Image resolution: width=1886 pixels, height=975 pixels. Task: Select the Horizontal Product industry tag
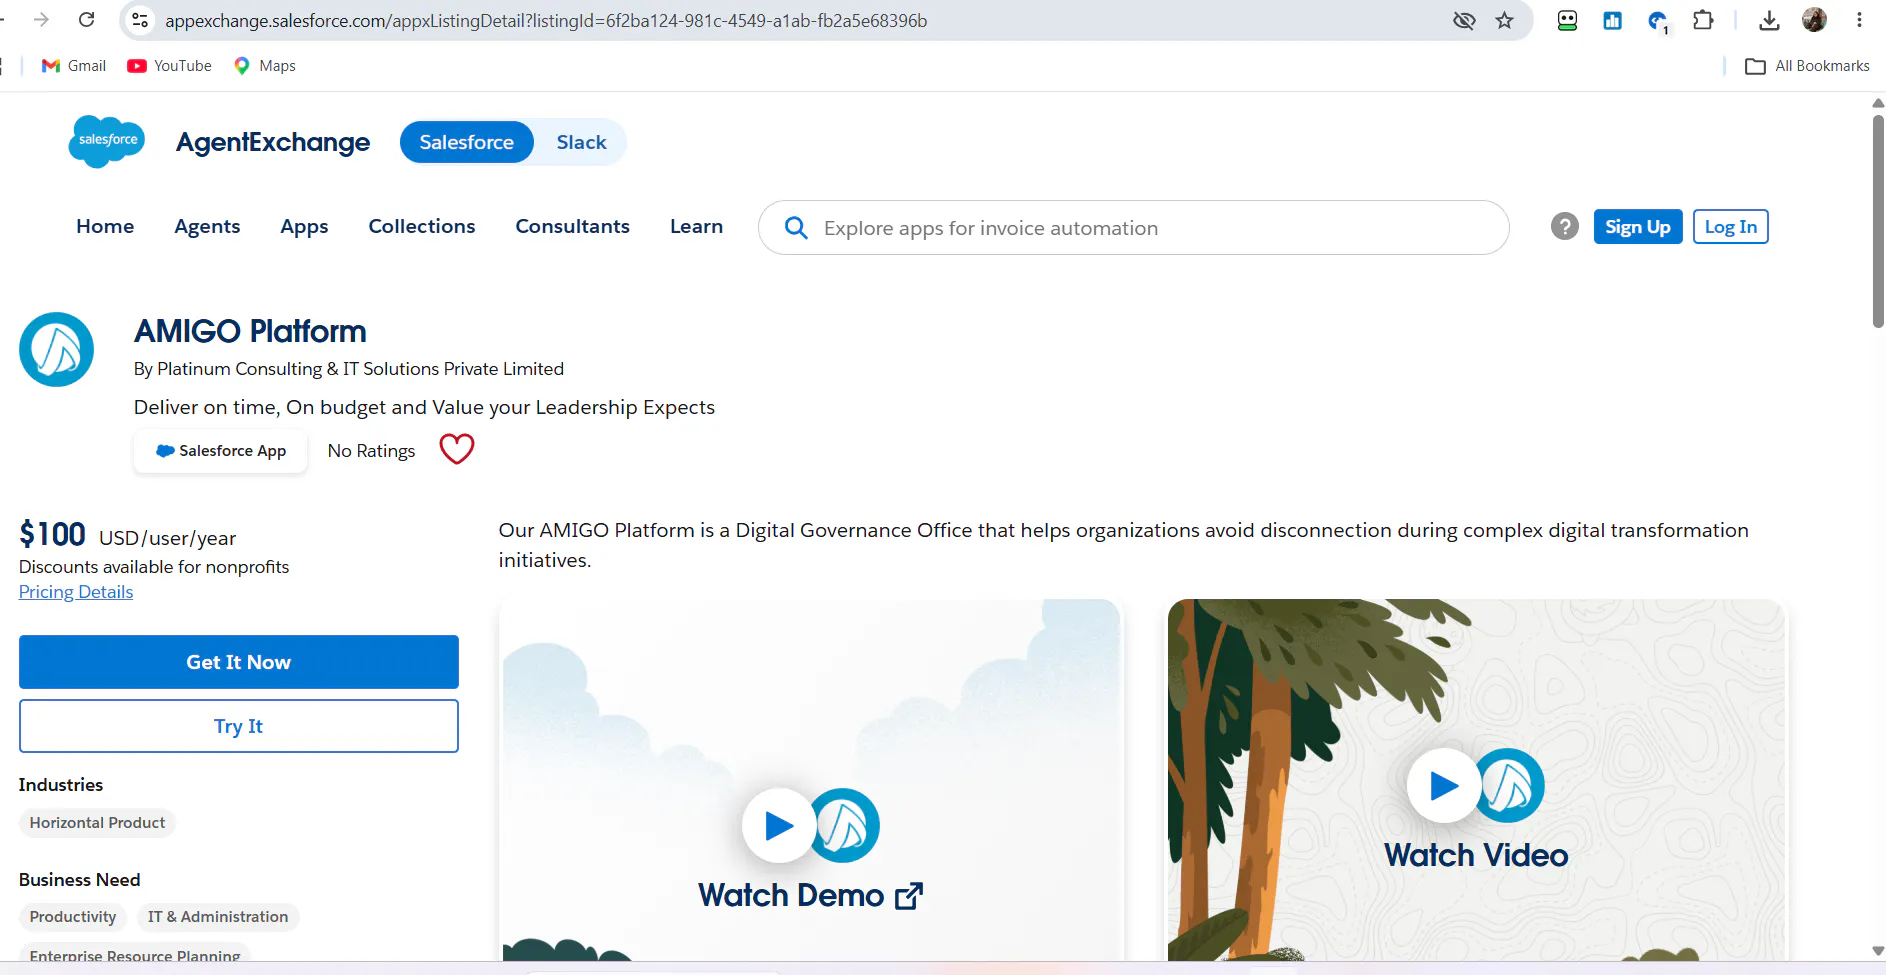pos(97,823)
